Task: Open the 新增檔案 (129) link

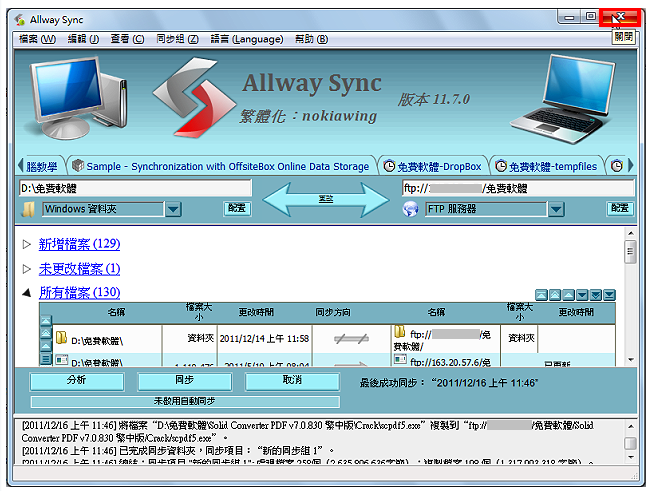Action: 79,244
